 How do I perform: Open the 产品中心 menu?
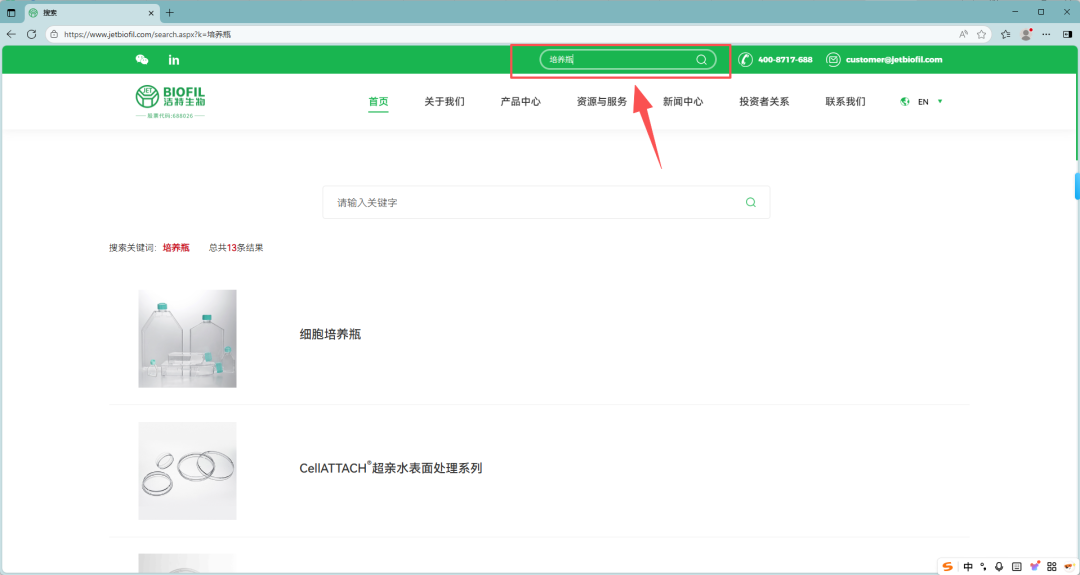(x=521, y=101)
